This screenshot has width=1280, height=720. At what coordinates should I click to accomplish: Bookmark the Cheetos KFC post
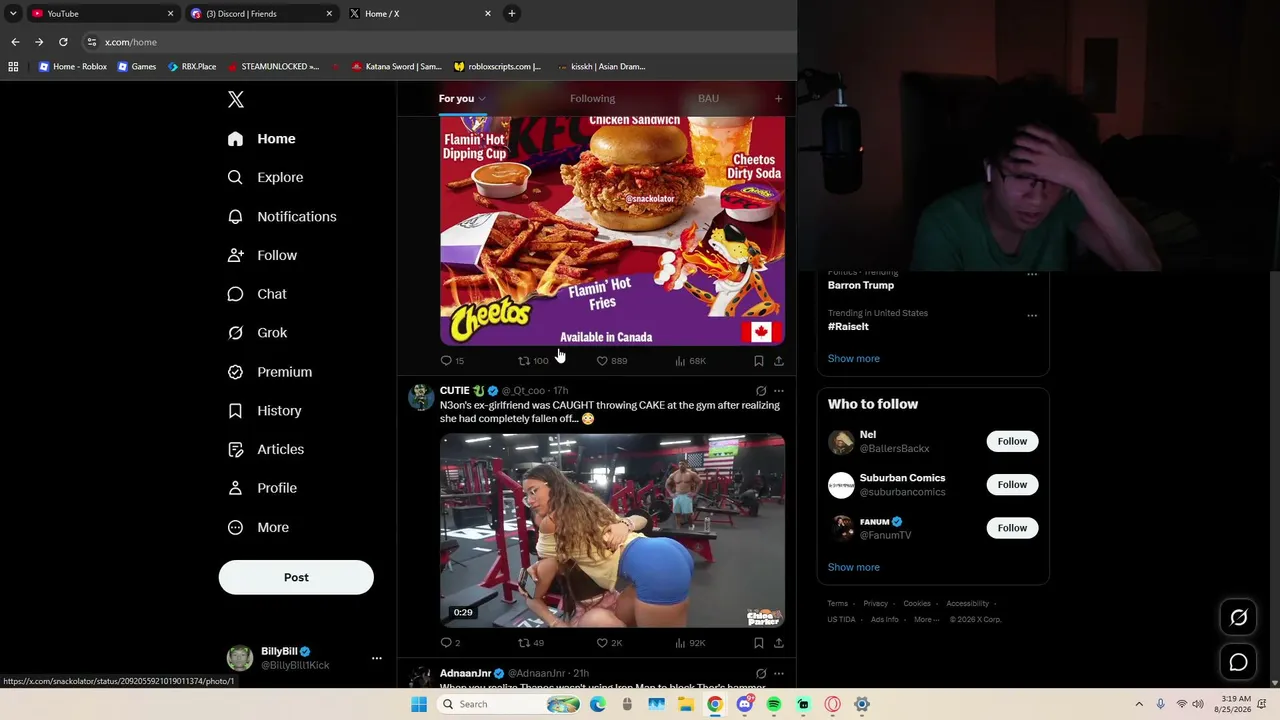(759, 361)
